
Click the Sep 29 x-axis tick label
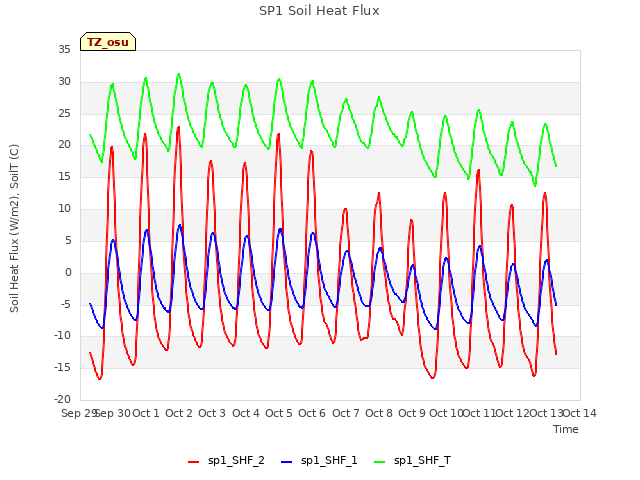pos(78,413)
